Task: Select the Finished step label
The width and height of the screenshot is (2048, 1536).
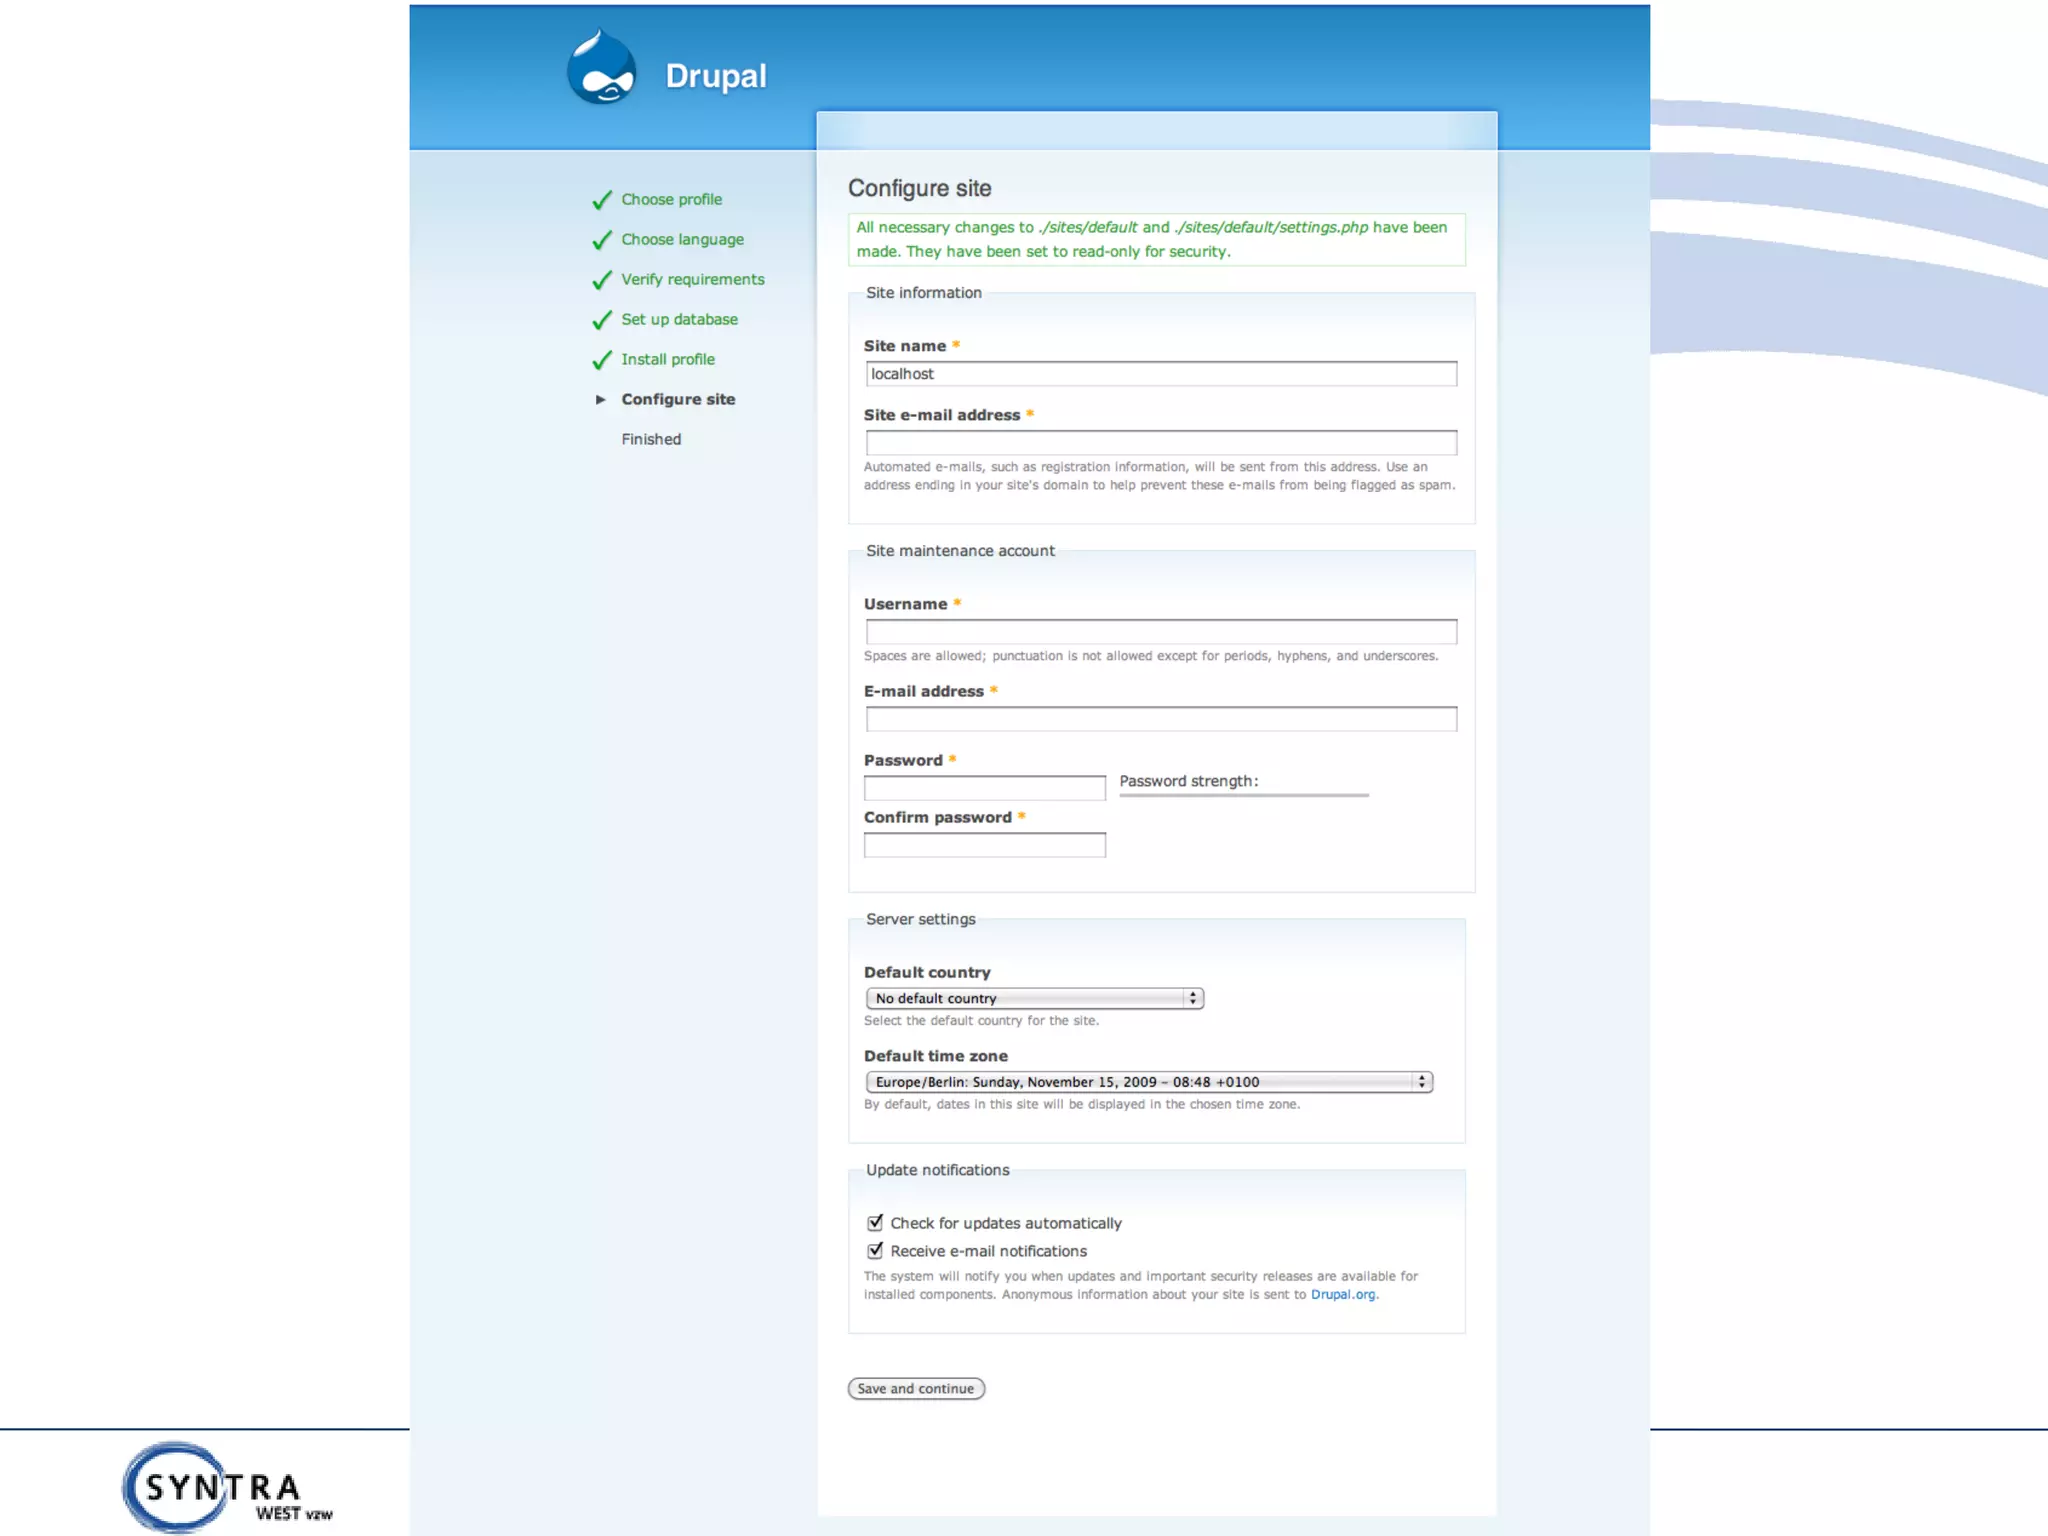Action: pos(651,439)
